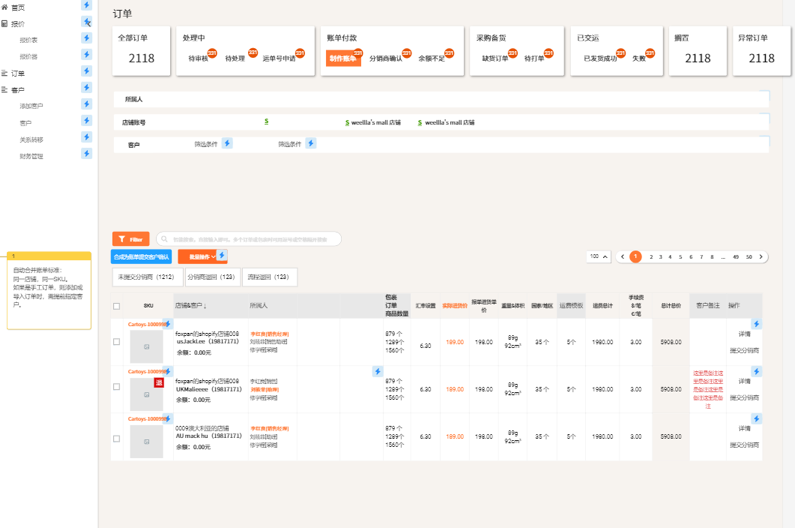This screenshot has height=528, width=795.
Task: Check the first order row checkbox
Action: click(x=117, y=342)
